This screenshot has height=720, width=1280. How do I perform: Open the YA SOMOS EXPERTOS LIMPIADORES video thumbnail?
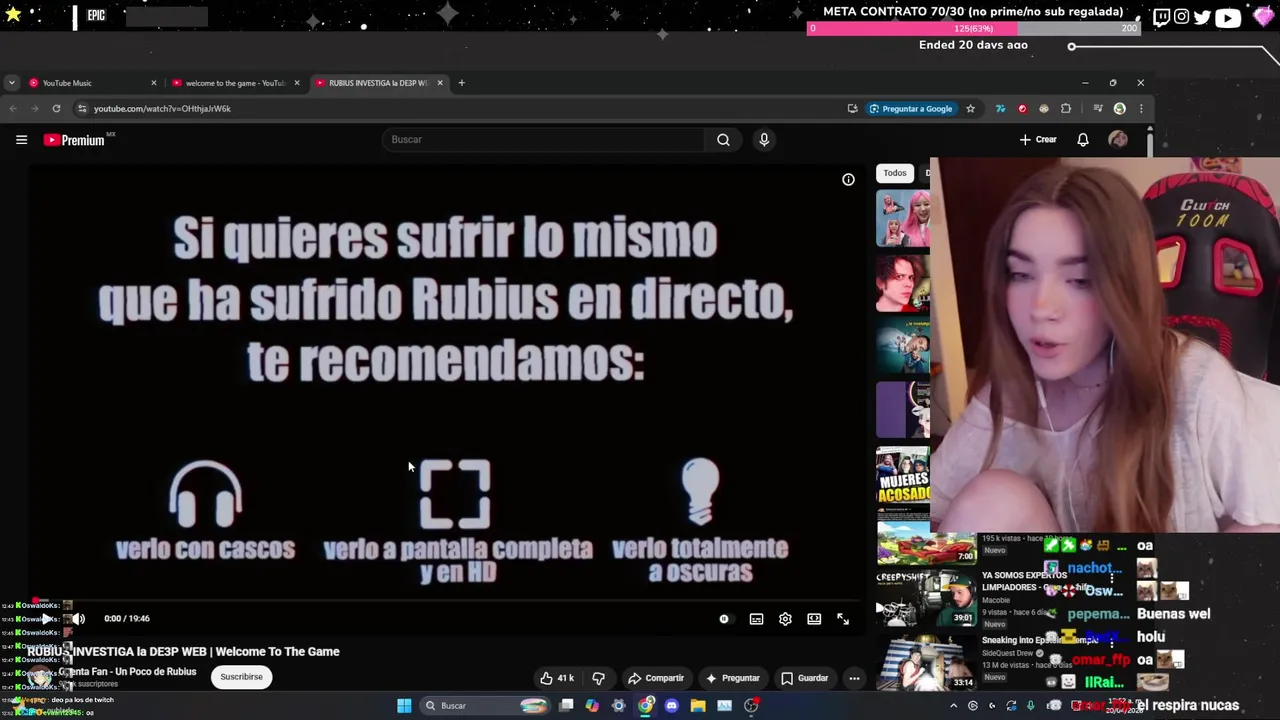pos(927,598)
